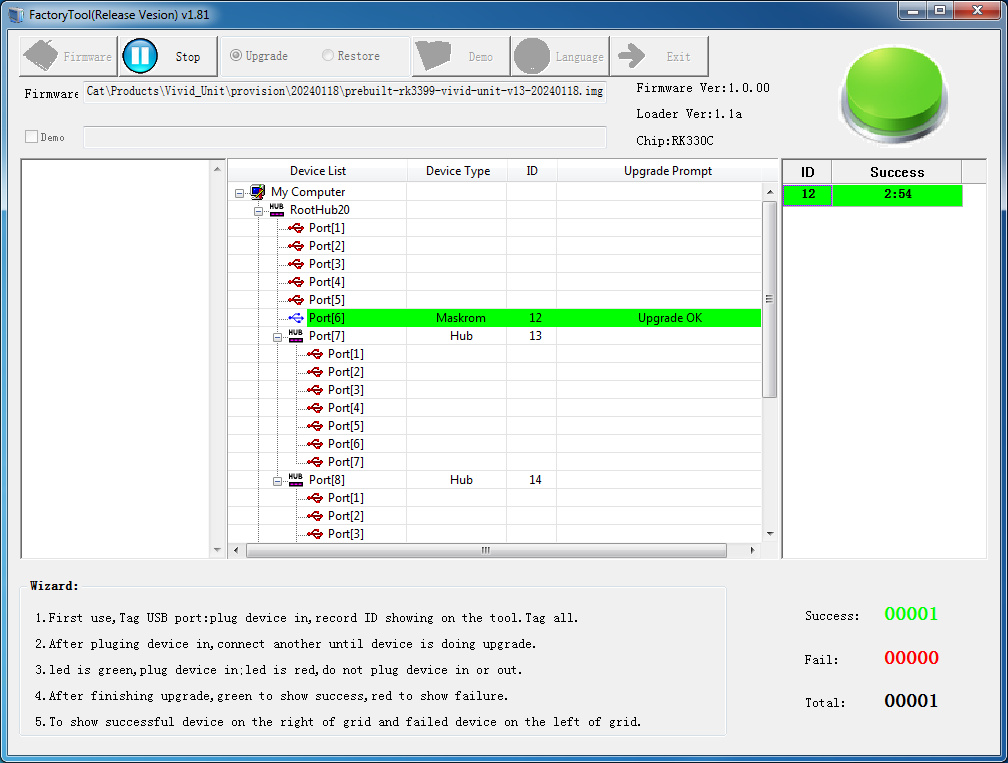Viewport: 1008px width, 763px height.
Task: Collapse the My Computer tree node
Action: pos(239,192)
